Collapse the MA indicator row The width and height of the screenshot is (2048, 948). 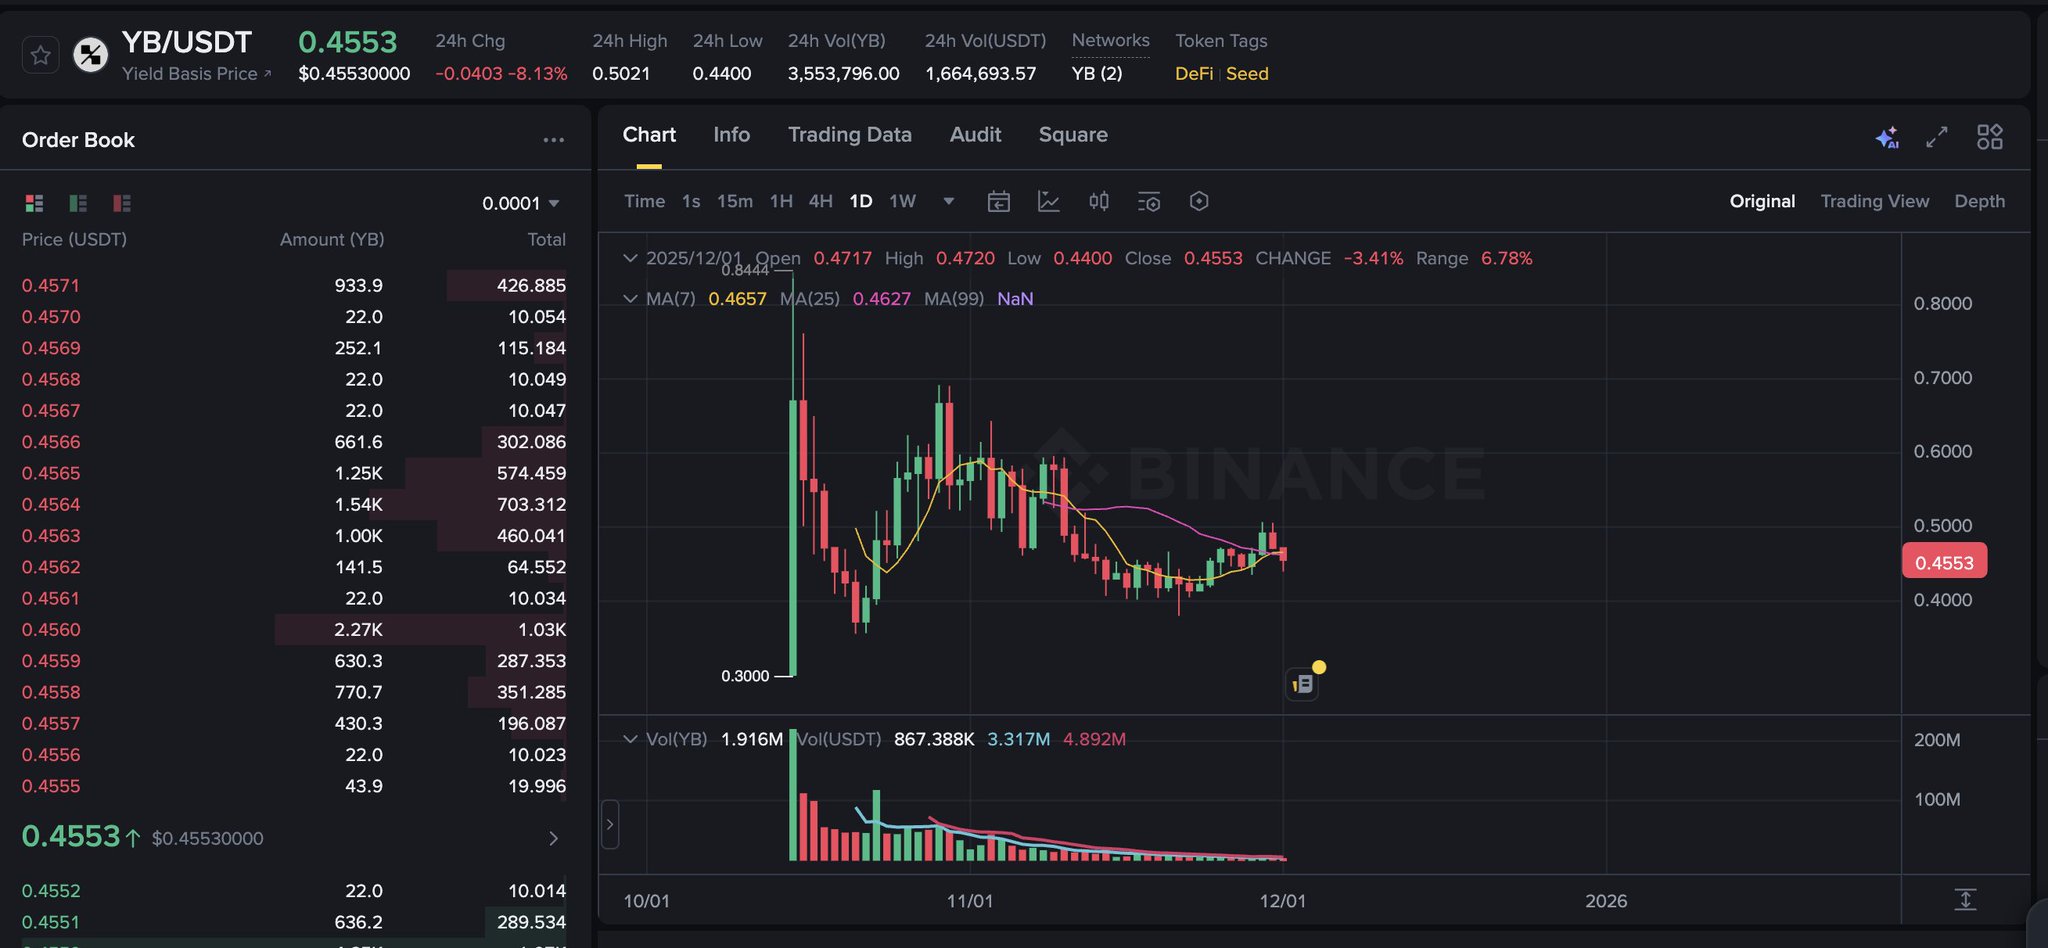point(630,299)
